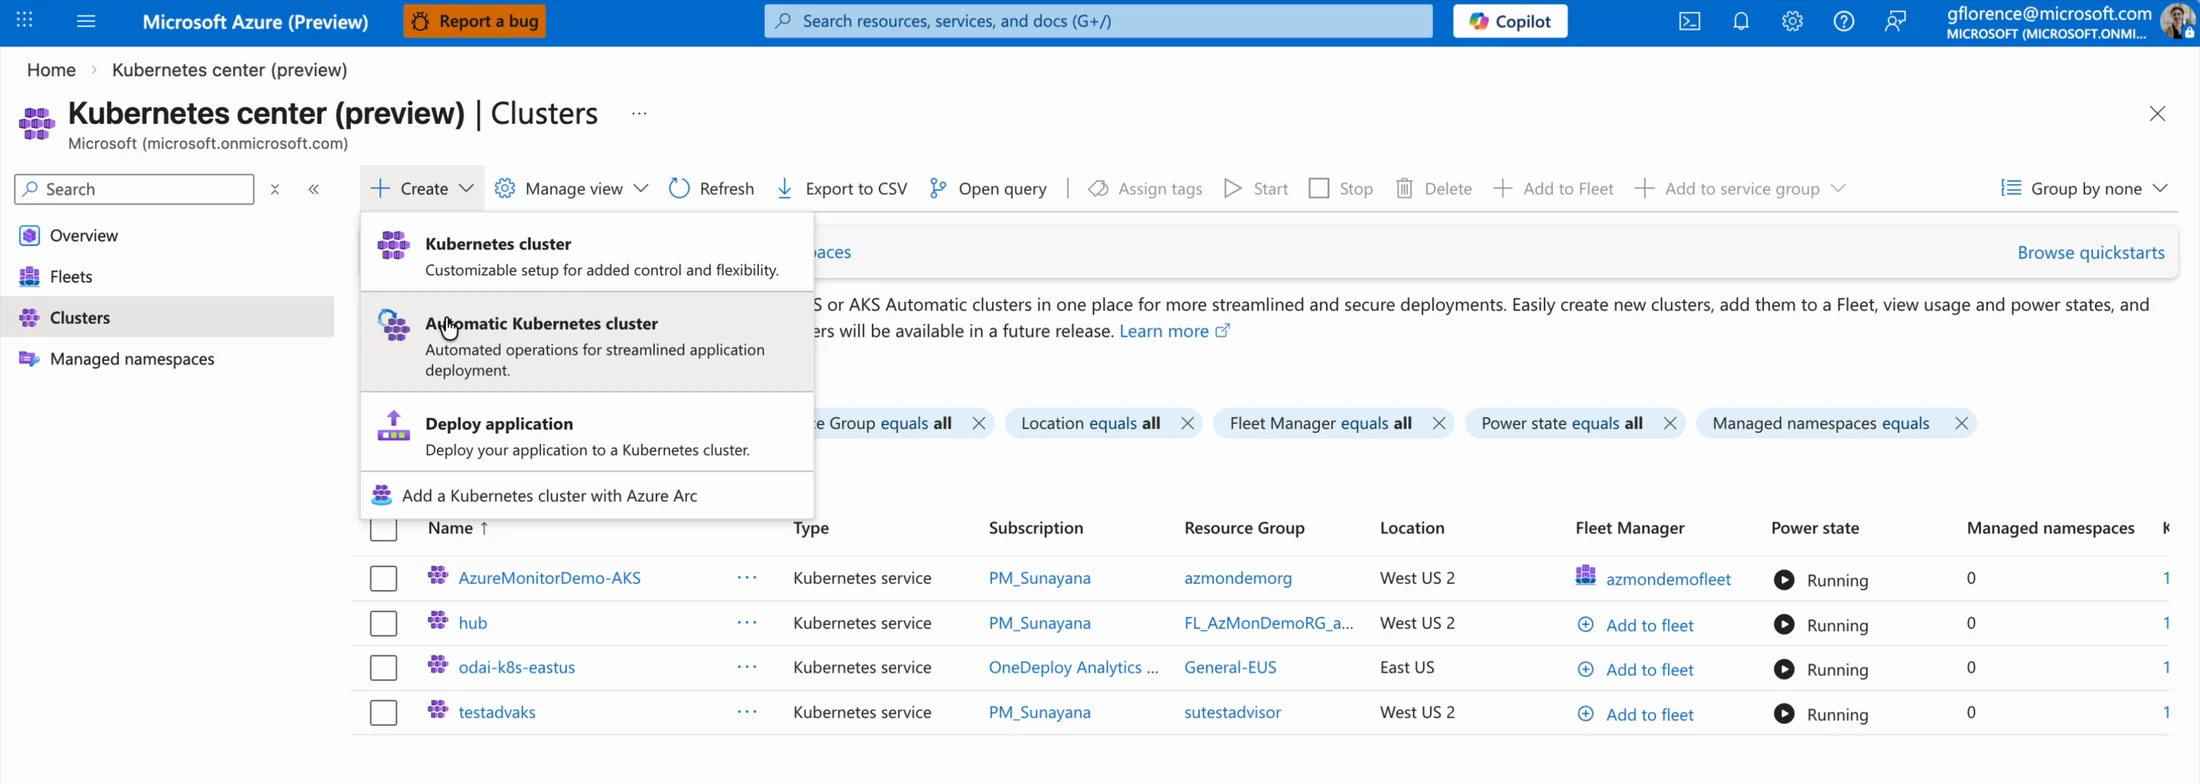The width and height of the screenshot is (2200, 784).
Task: Open the feedback icon in the header
Action: tap(1895, 21)
